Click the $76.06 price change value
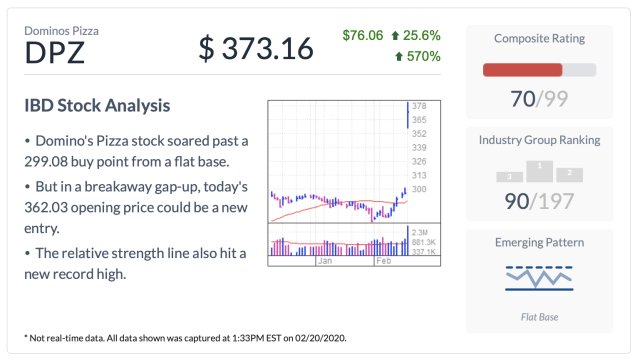 pyautogui.click(x=362, y=36)
